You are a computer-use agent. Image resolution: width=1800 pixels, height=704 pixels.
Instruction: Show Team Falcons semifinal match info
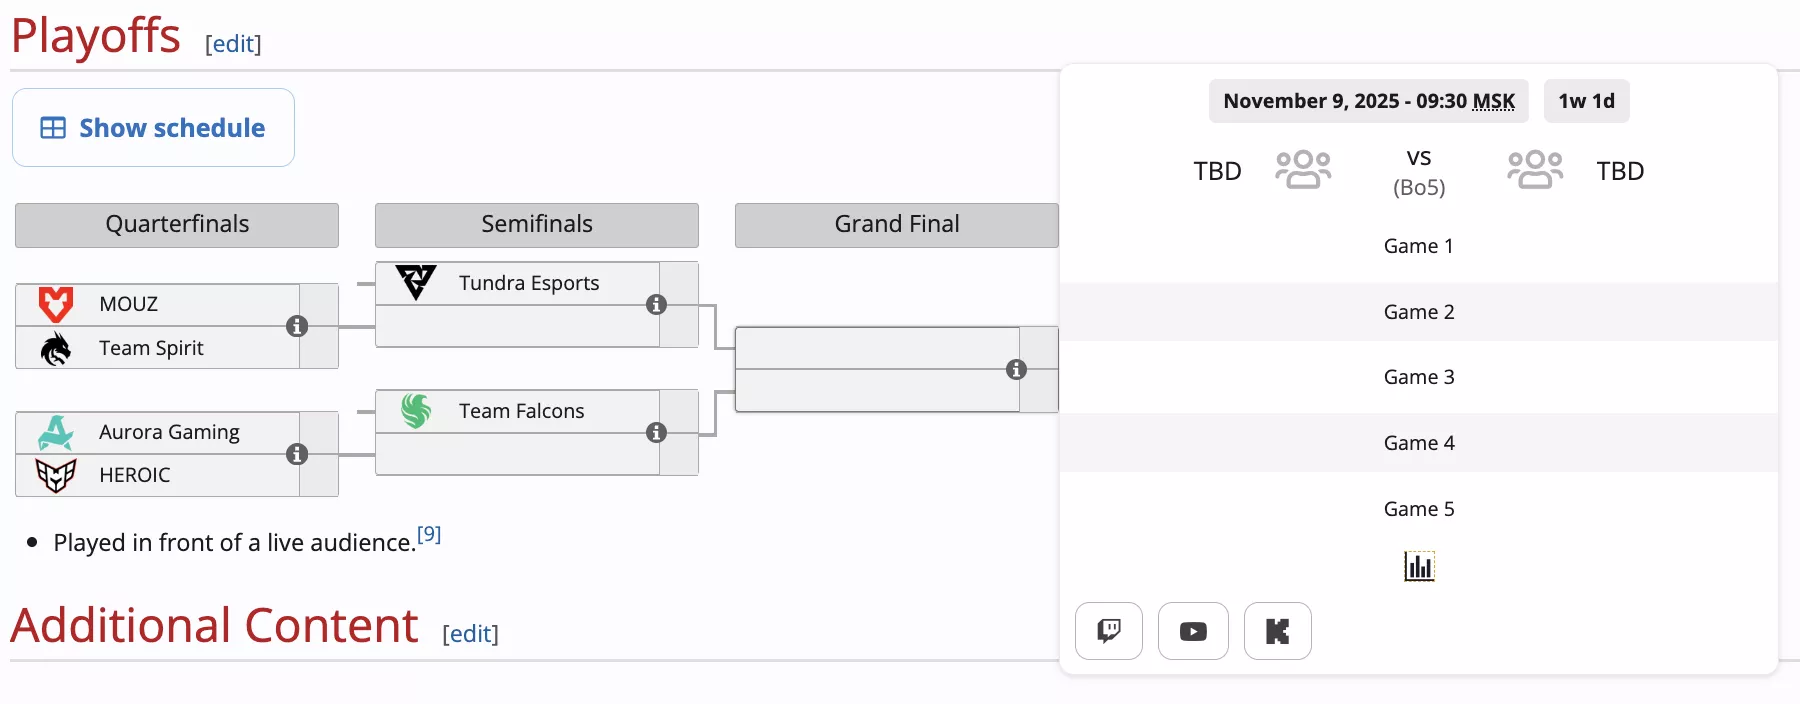(656, 432)
